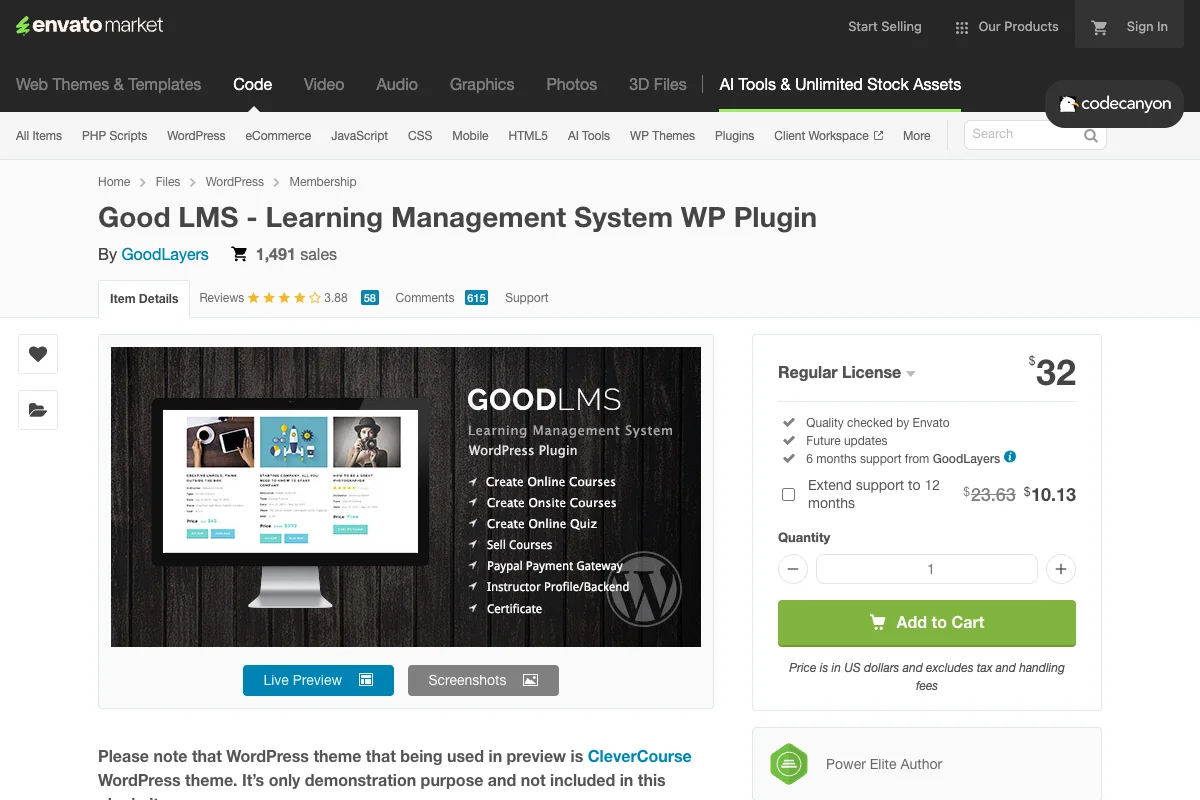The width and height of the screenshot is (1200, 800).
Task: Open Mobile subcategory
Action: (x=470, y=136)
